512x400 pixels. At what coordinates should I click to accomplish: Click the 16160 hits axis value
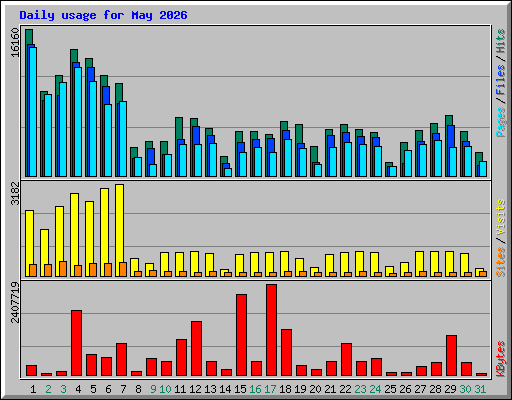pyautogui.click(x=15, y=42)
